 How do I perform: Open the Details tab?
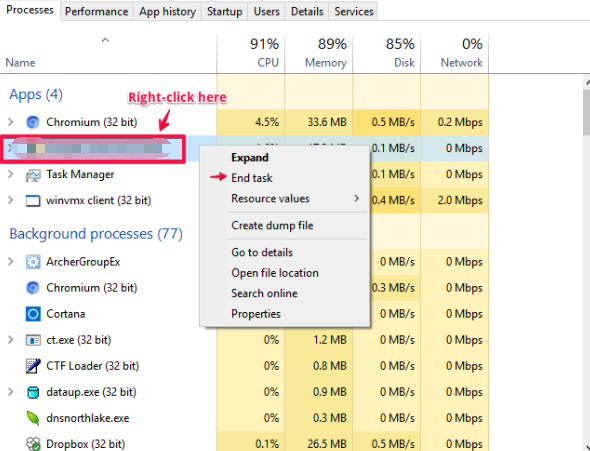pyautogui.click(x=307, y=11)
